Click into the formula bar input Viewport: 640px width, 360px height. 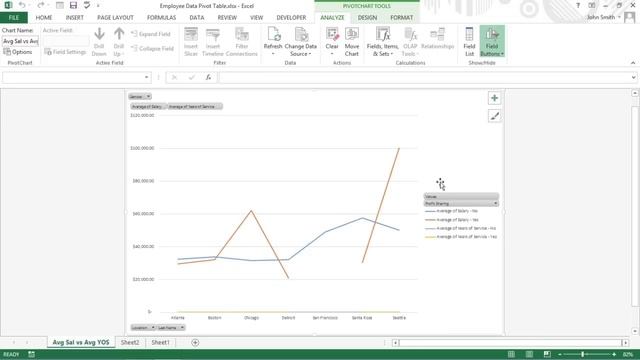pyautogui.click(x=424, y=78)
